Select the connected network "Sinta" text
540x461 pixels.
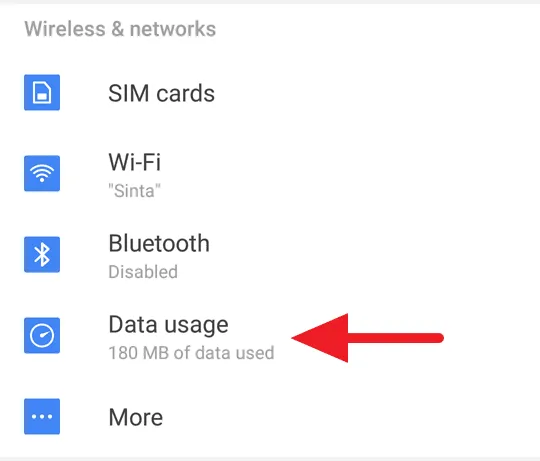135,191
